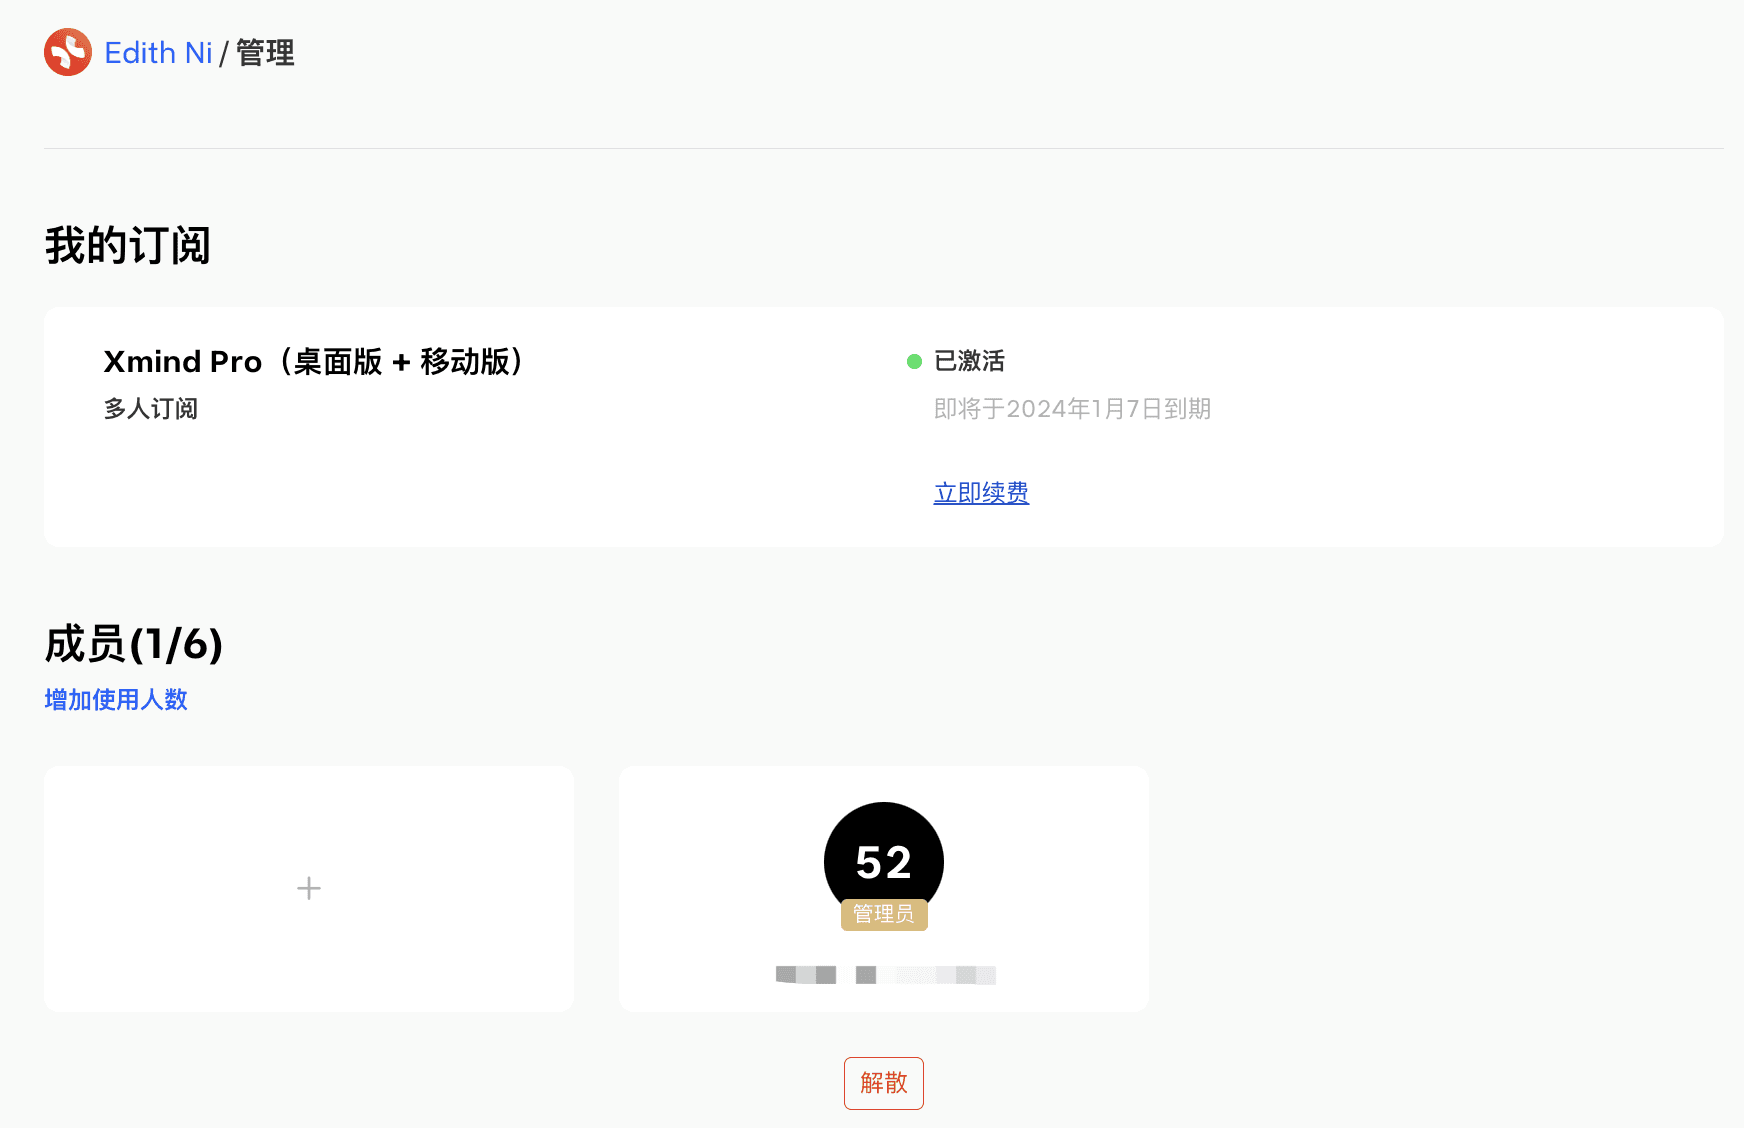Image resolution: width=1744 pixels, height=1128 pixels.
Task: Click the 多人订阅 subscription type label
Action: pyautogui.click(x=151, y=408)
